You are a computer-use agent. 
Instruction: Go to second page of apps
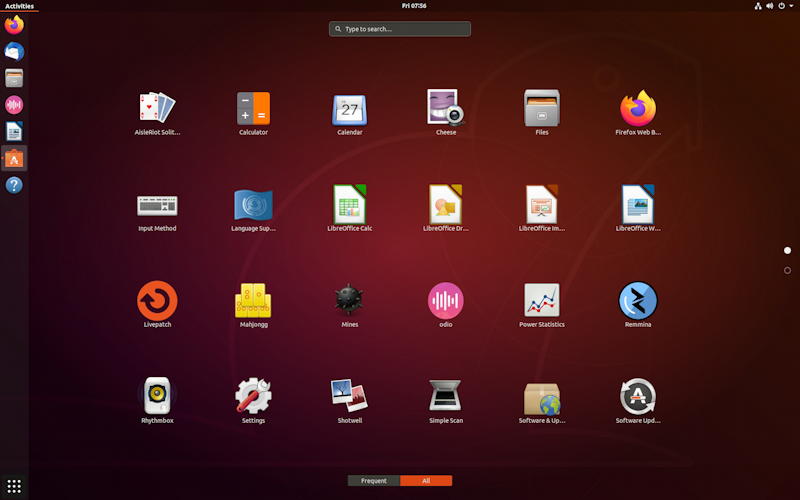tap(787, 270)
